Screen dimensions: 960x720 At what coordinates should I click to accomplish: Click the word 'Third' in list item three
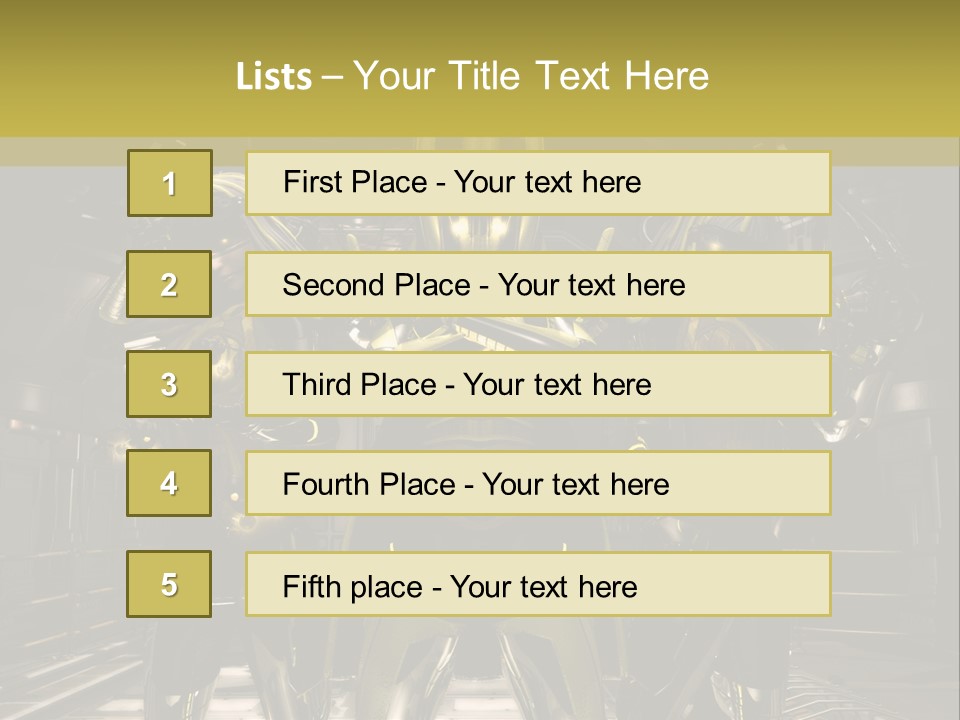coord(316,385)
